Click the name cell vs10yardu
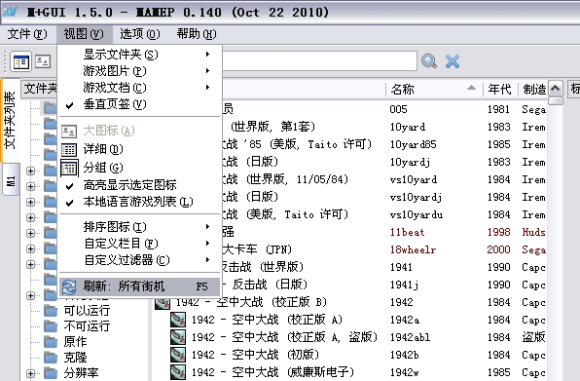Screen dimensions: 580x381 (x=416, y=215)
